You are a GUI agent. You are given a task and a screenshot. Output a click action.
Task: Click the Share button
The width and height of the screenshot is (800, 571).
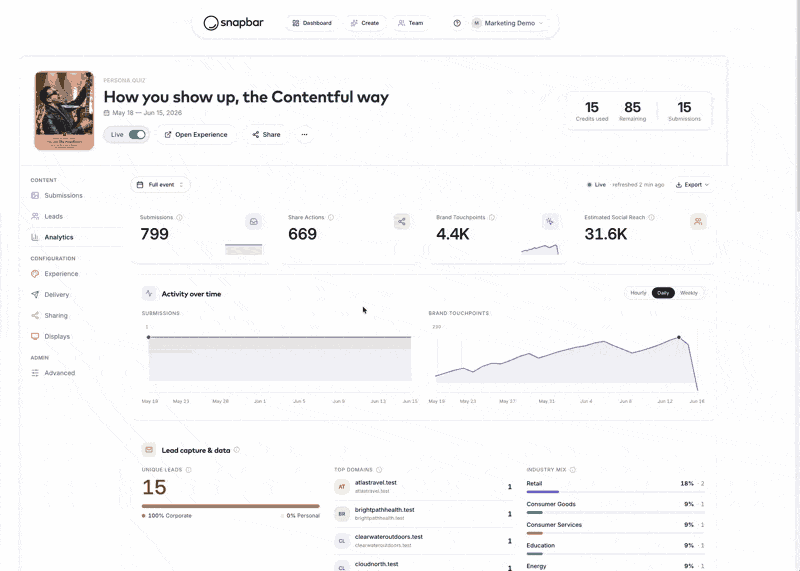tap(266, 135)
